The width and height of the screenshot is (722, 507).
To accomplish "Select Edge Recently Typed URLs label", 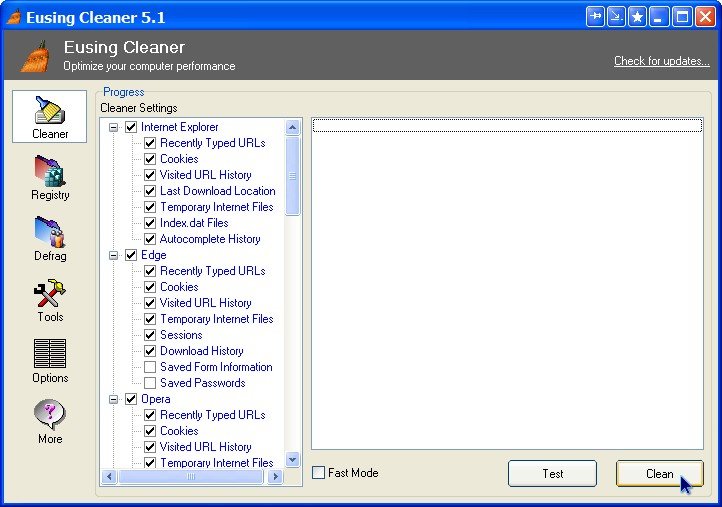I will (x=213, y=271).
